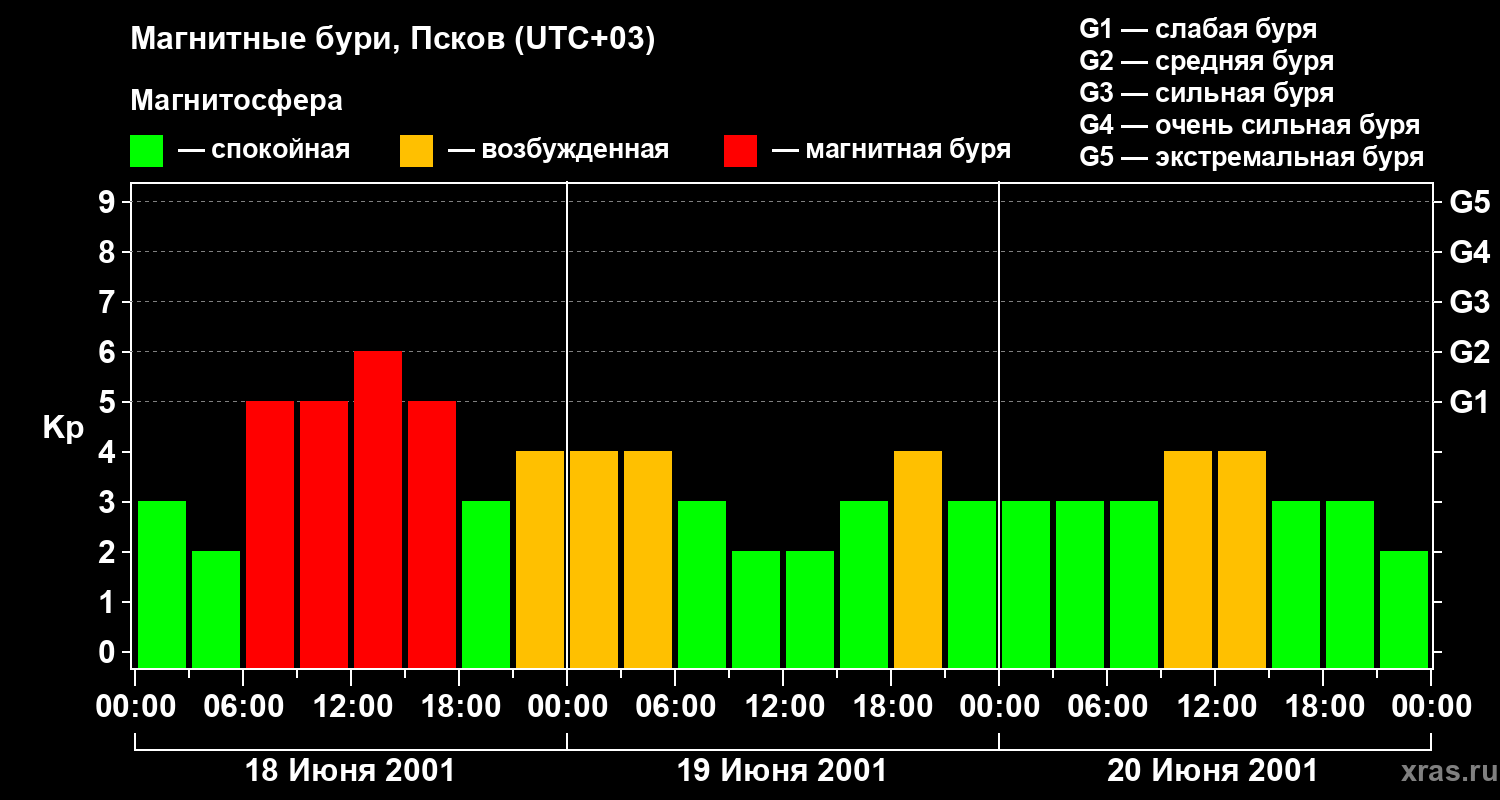Select the 'G1 — слабая буря' legend line

[x=1198, y=29]
